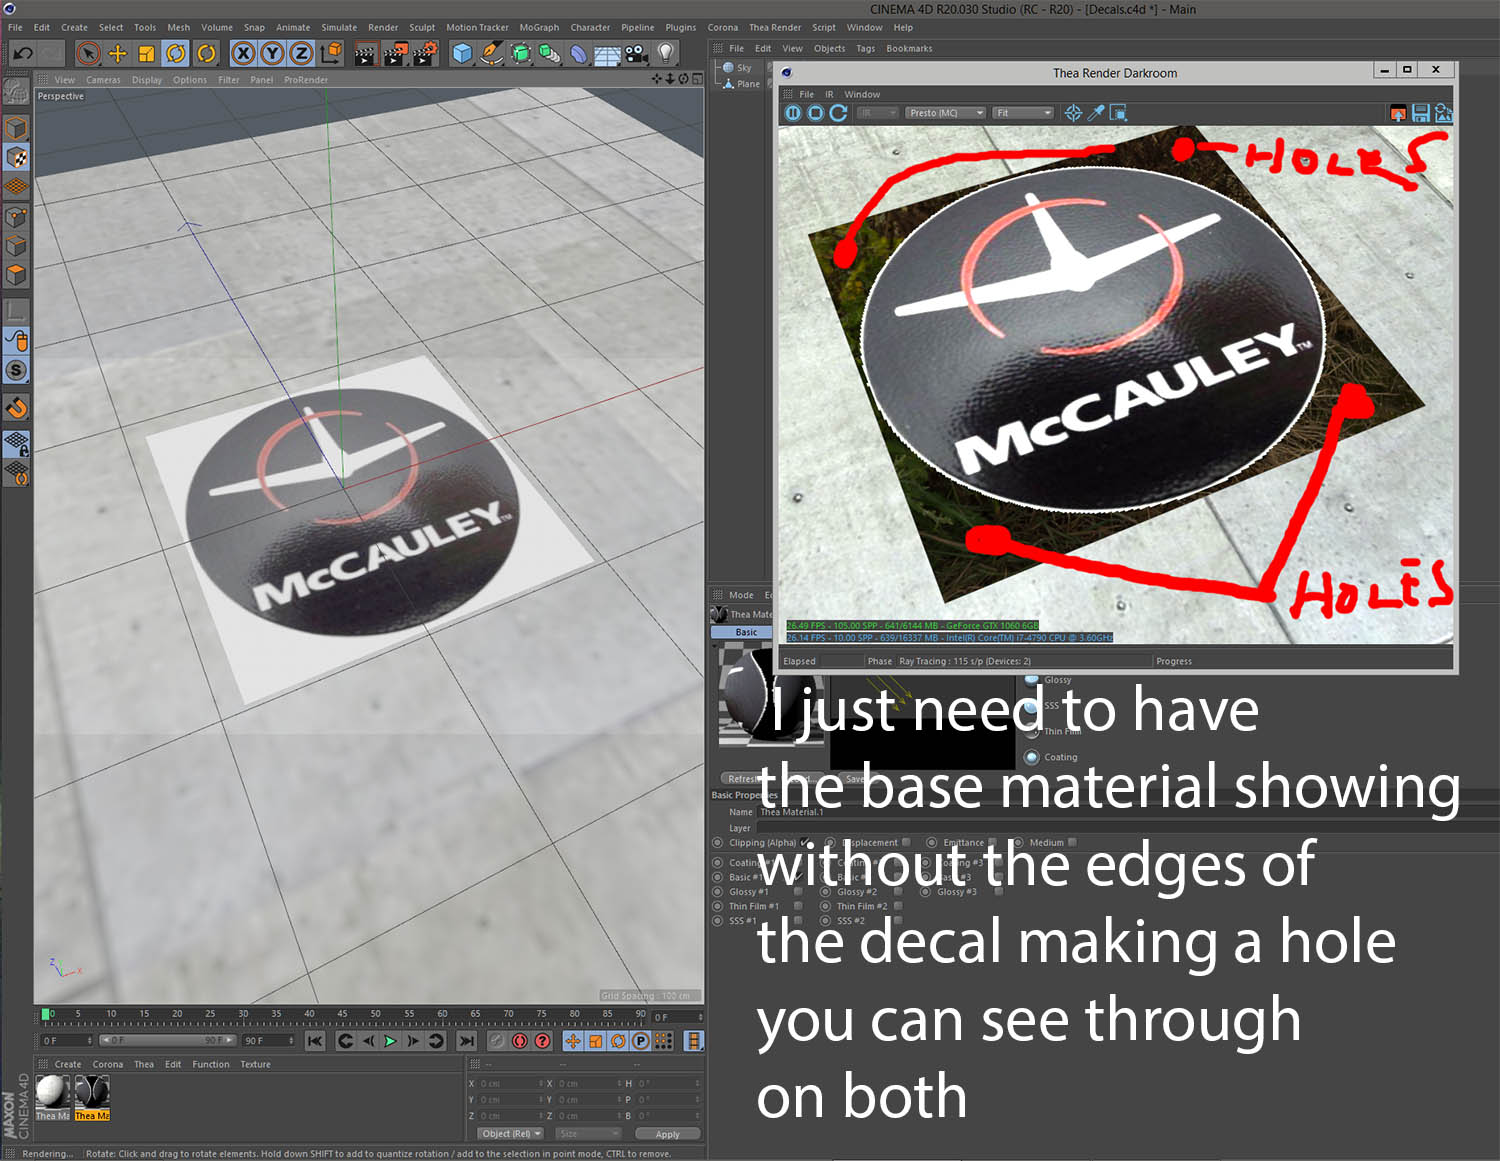
Task: Click the Floor environment grid icon
Action: click(x=607, y=53)
